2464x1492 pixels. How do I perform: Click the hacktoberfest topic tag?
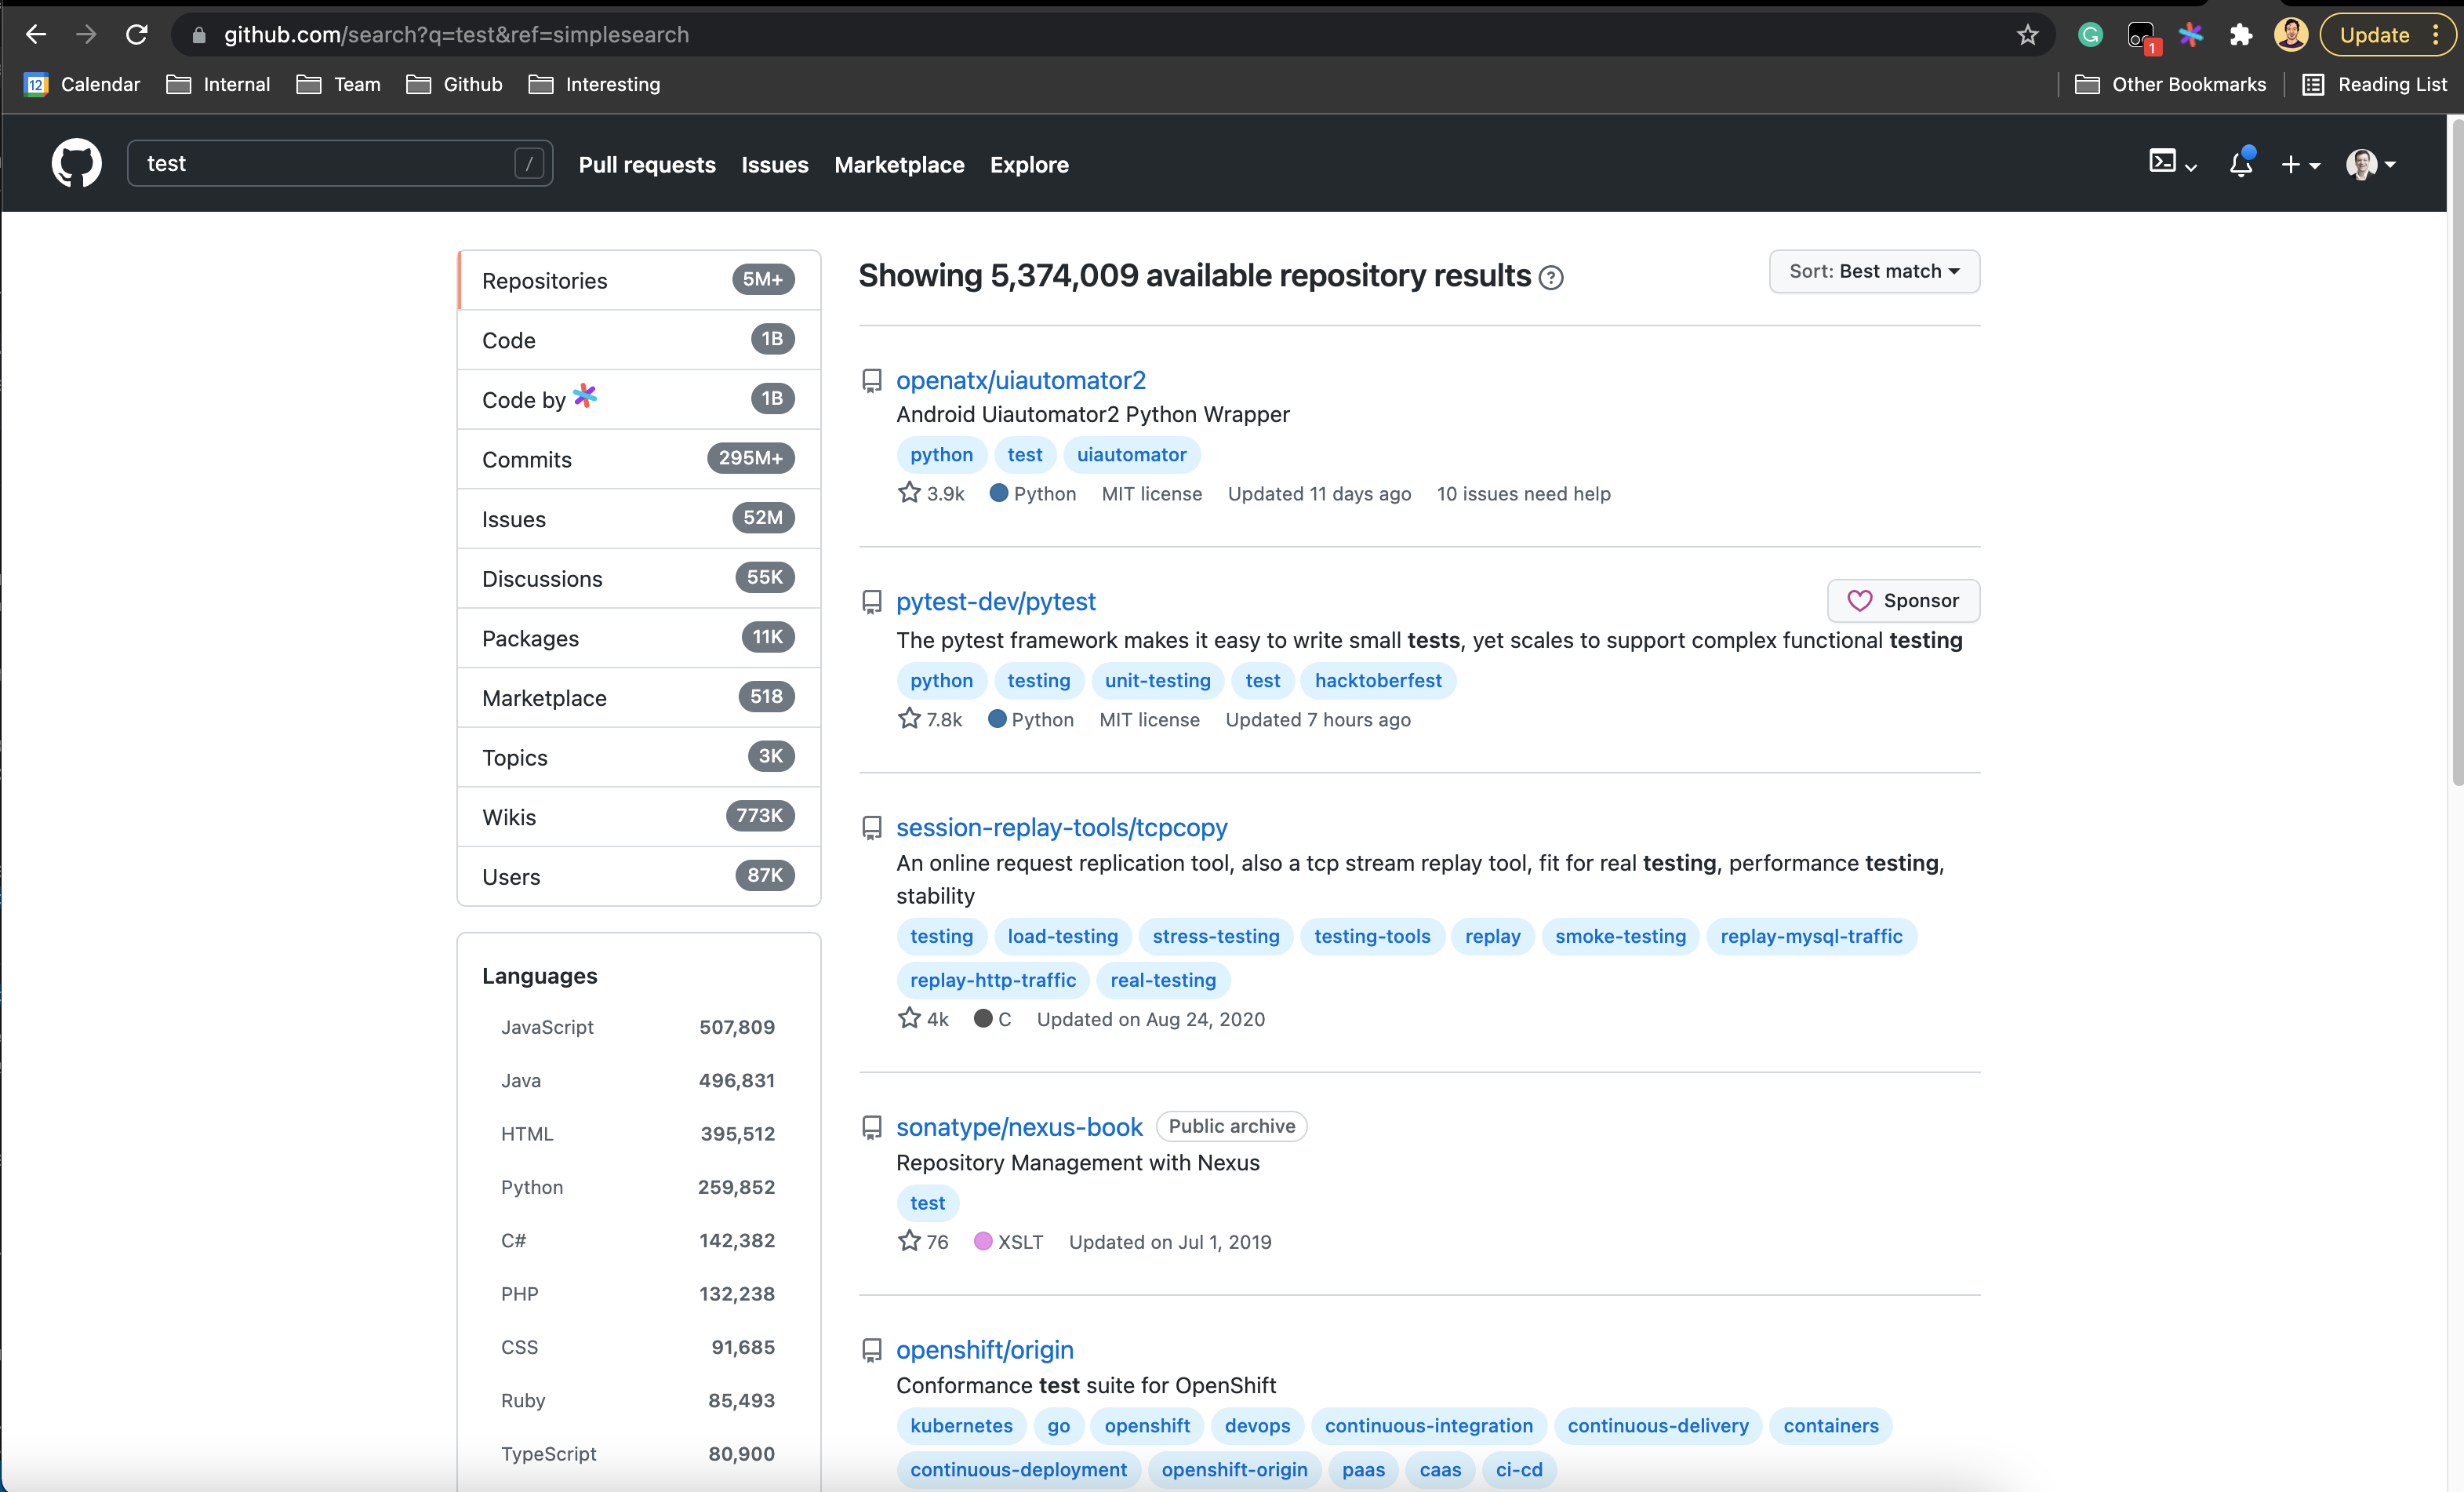(1378, 680)
